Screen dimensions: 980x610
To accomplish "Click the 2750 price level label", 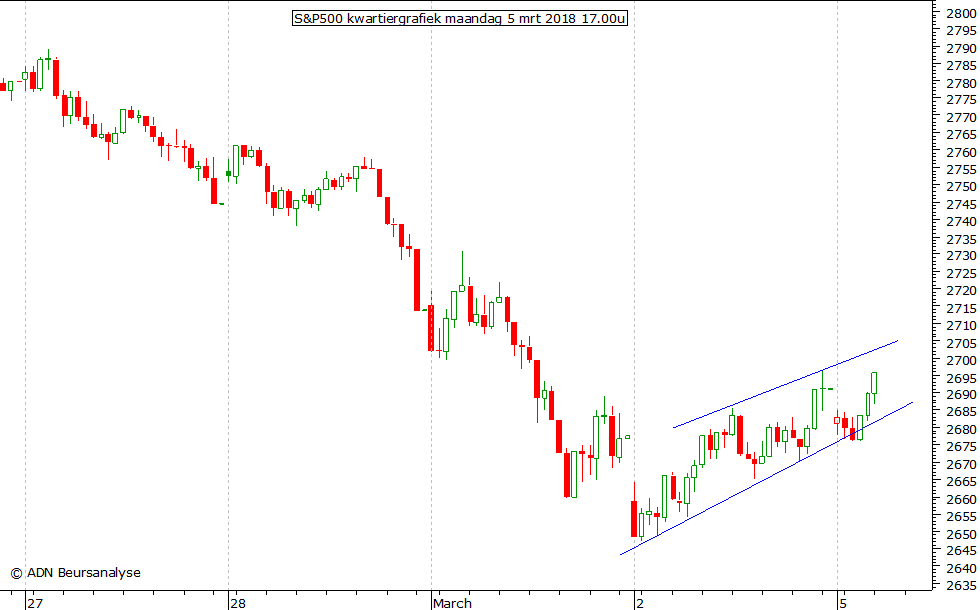I will tap(961, 187).
